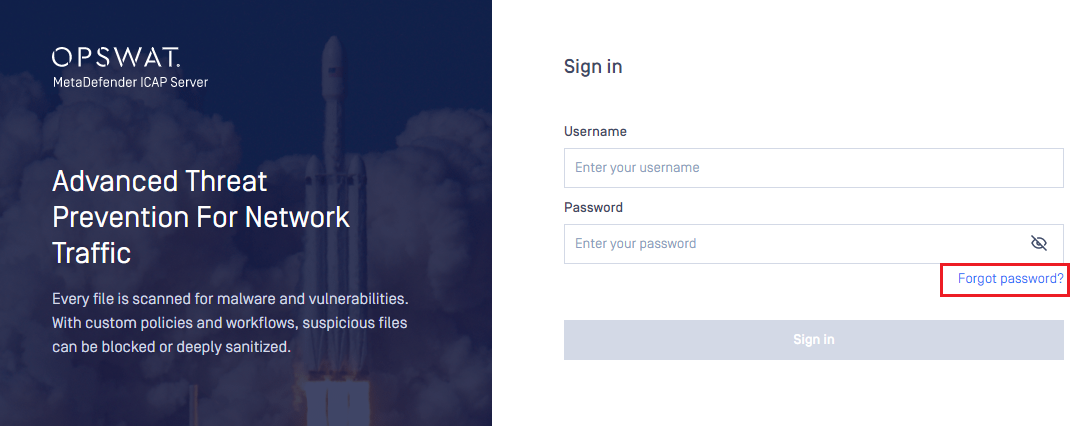Click the grey Sign in button

coord(814,340)
